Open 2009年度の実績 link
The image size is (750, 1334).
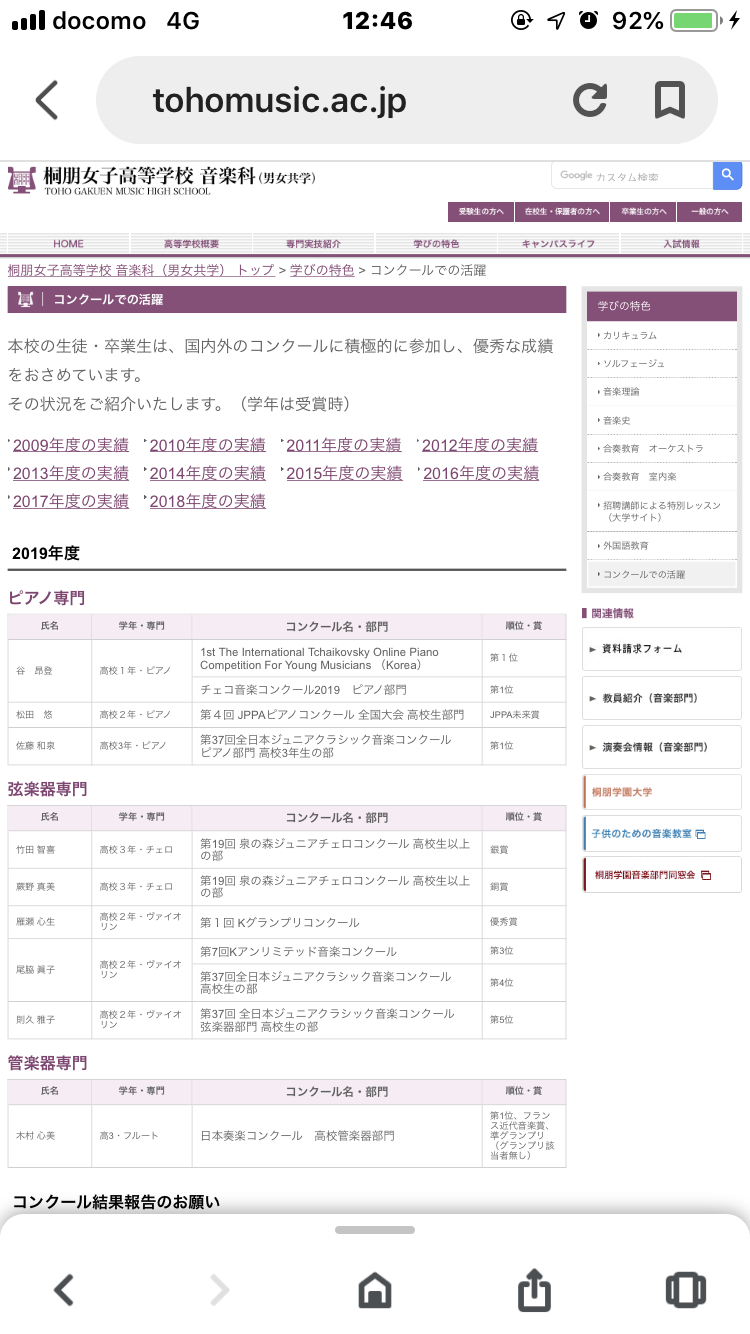71,445
